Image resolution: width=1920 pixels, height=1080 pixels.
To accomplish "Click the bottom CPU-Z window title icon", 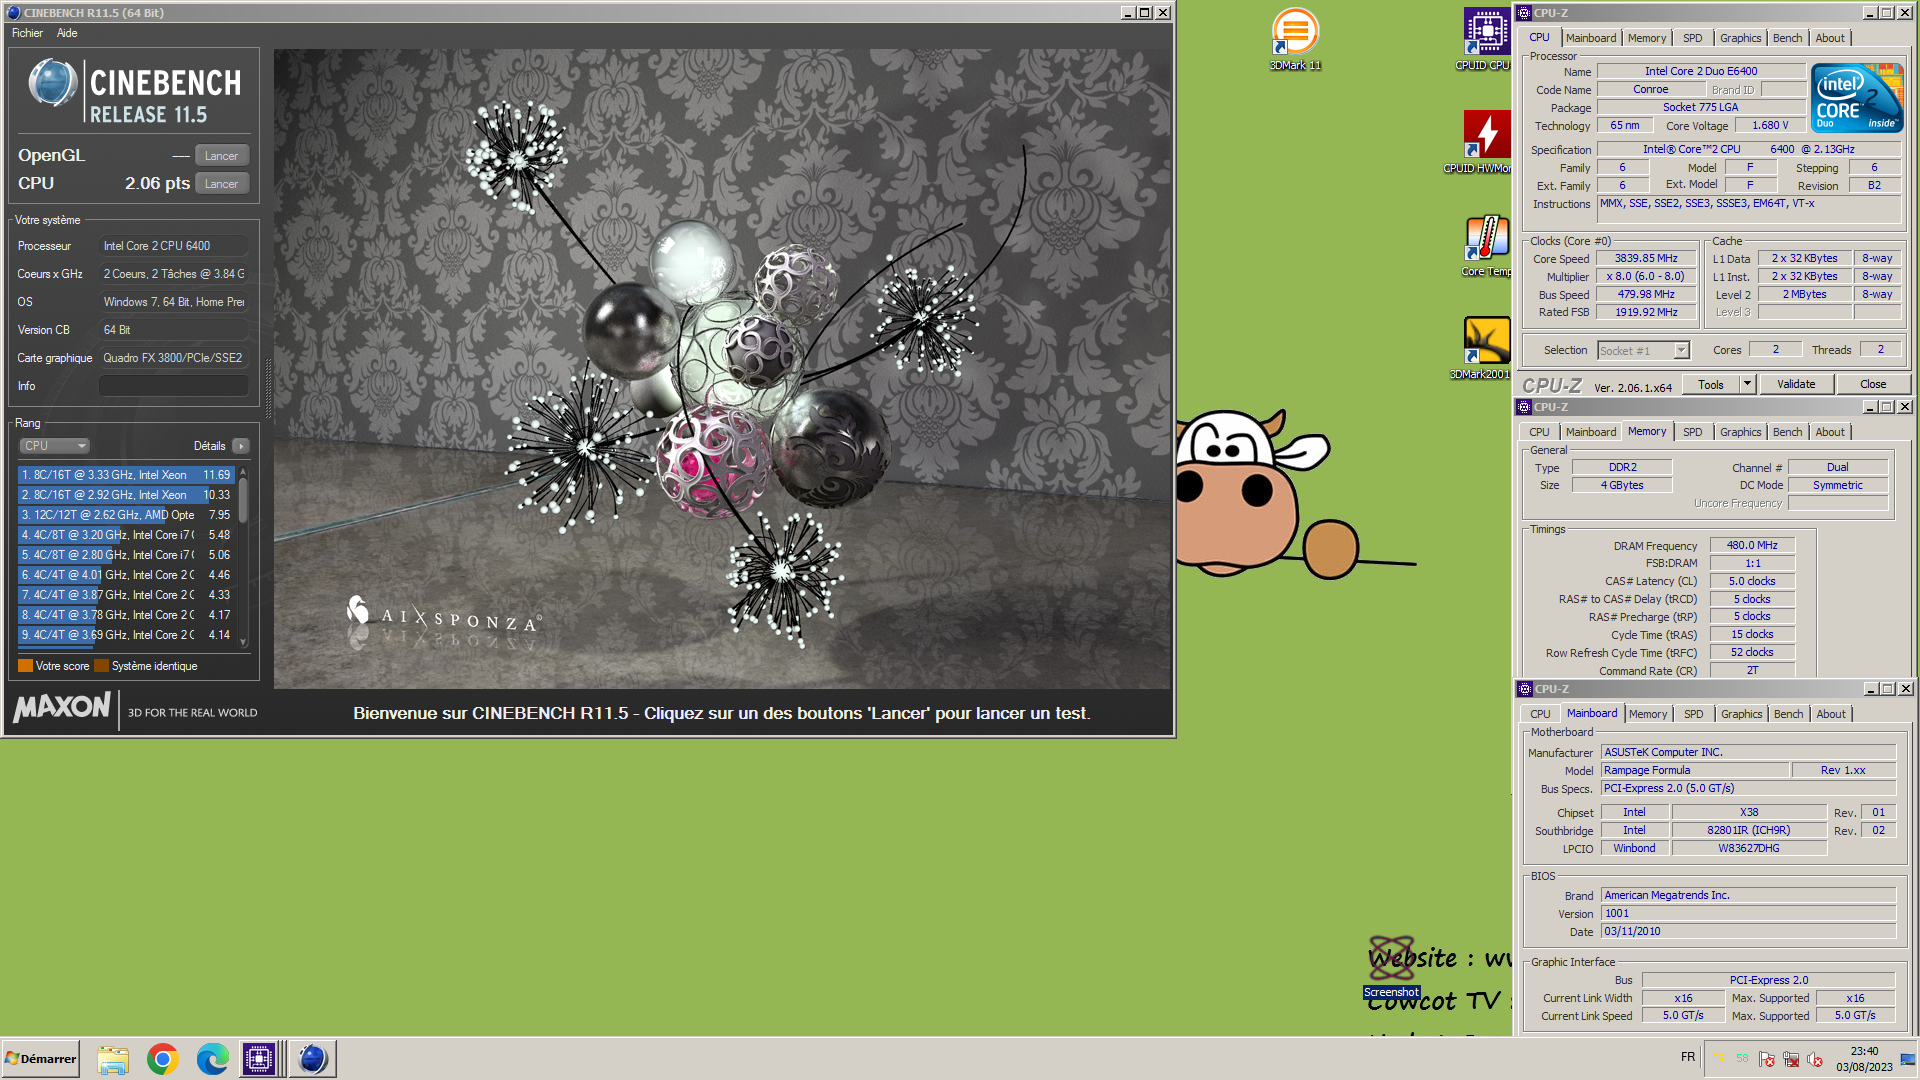I will (1525, 689).
